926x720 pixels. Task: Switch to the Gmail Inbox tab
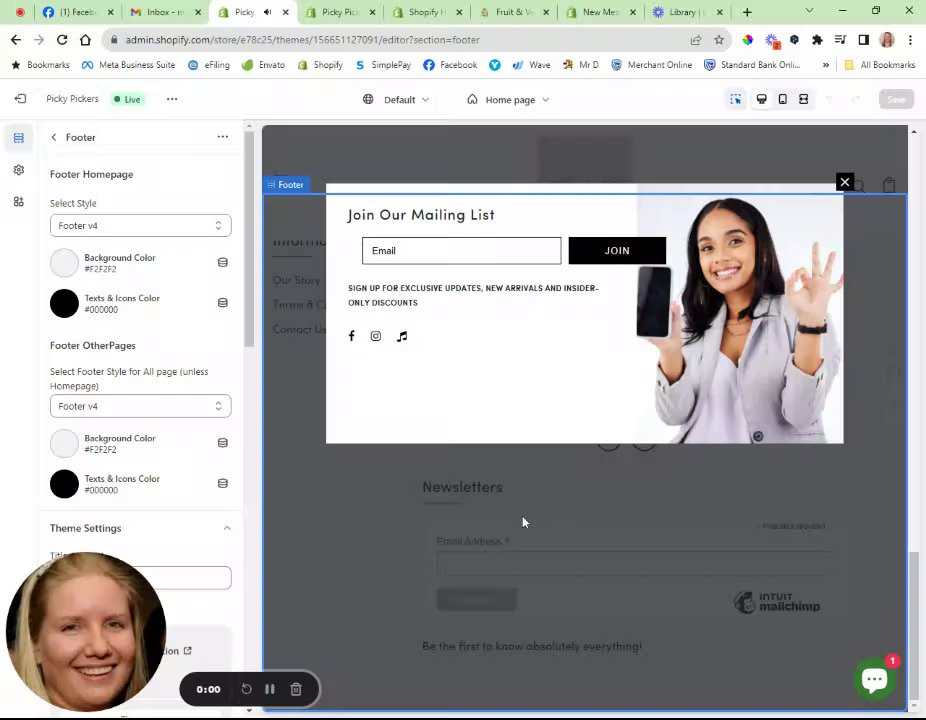164,12
